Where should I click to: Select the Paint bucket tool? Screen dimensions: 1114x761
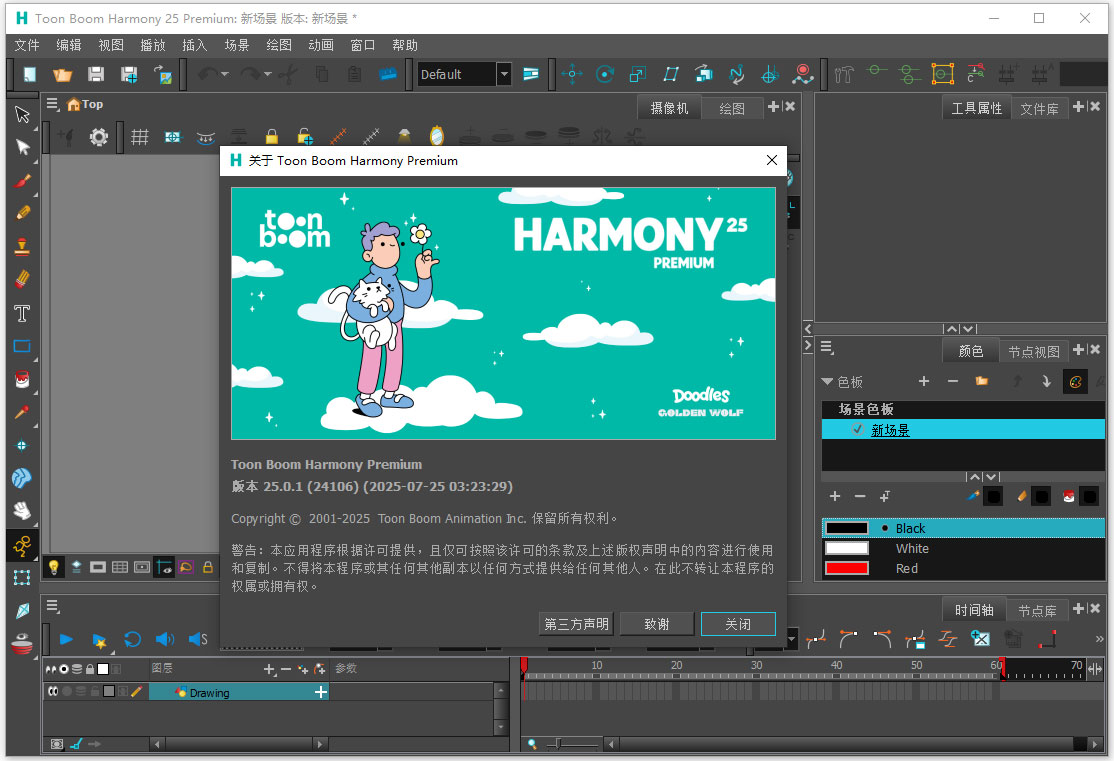(x=22, y=378)
